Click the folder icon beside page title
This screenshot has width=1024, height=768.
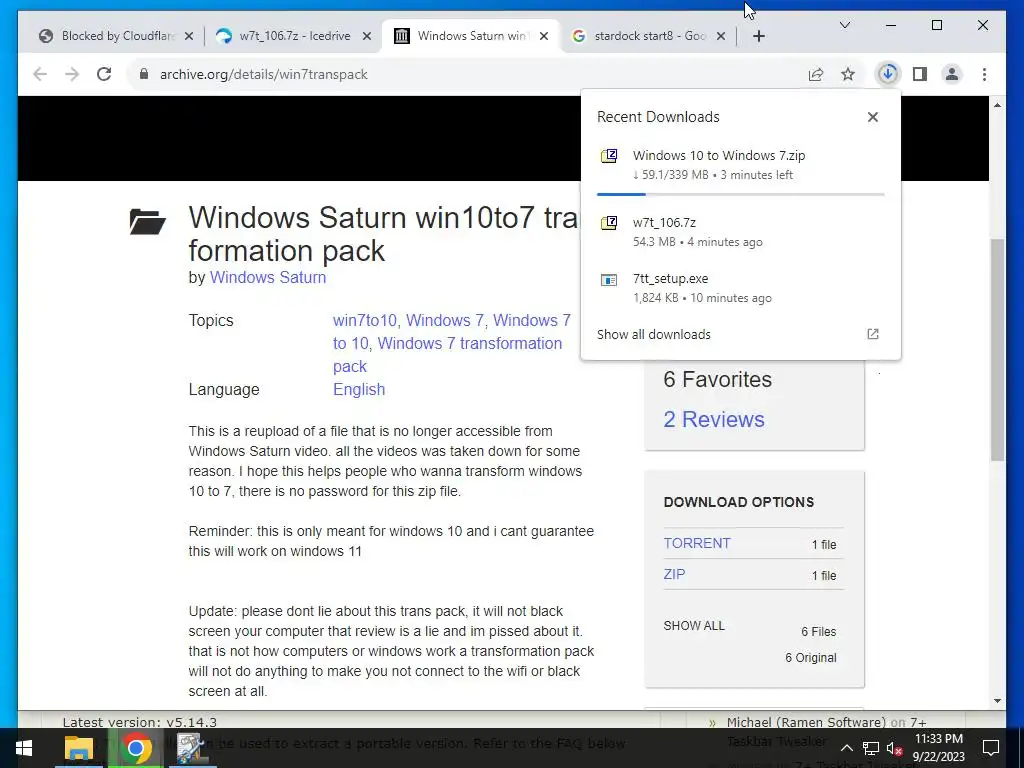tap(147, 221)
